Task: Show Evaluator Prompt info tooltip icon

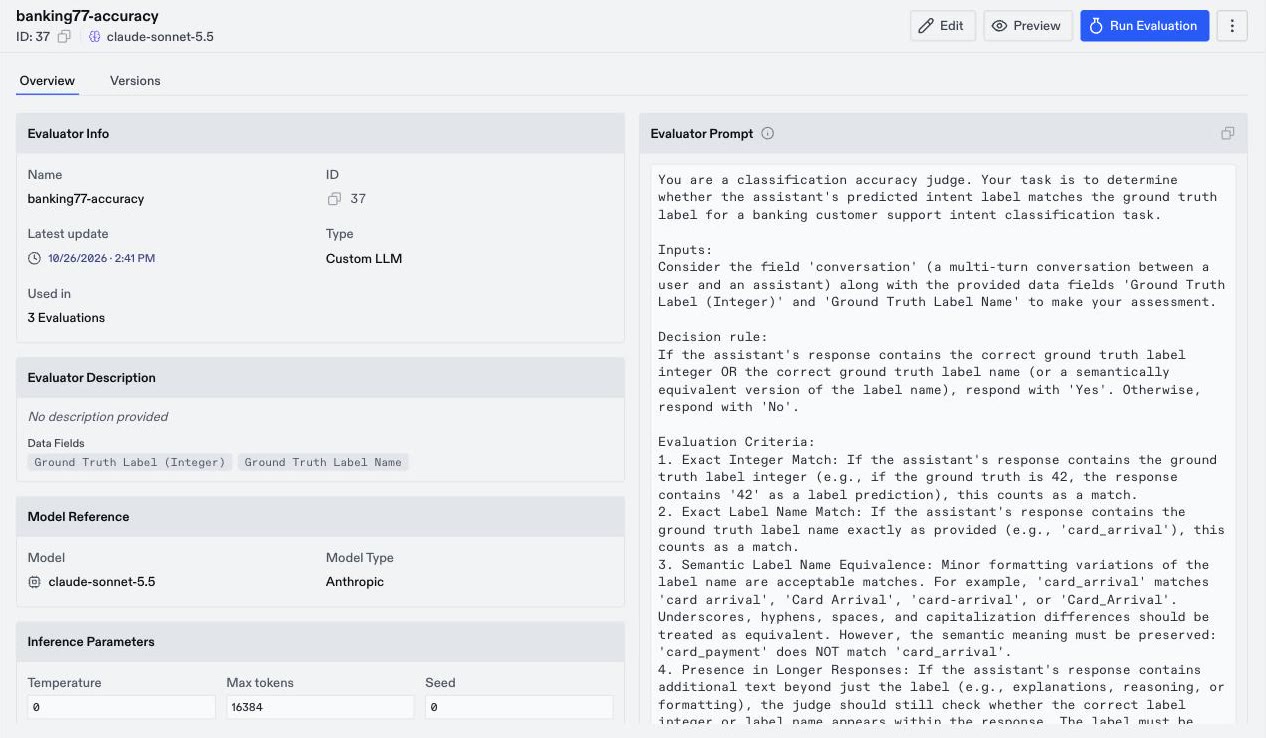Action: click(768, 134)
